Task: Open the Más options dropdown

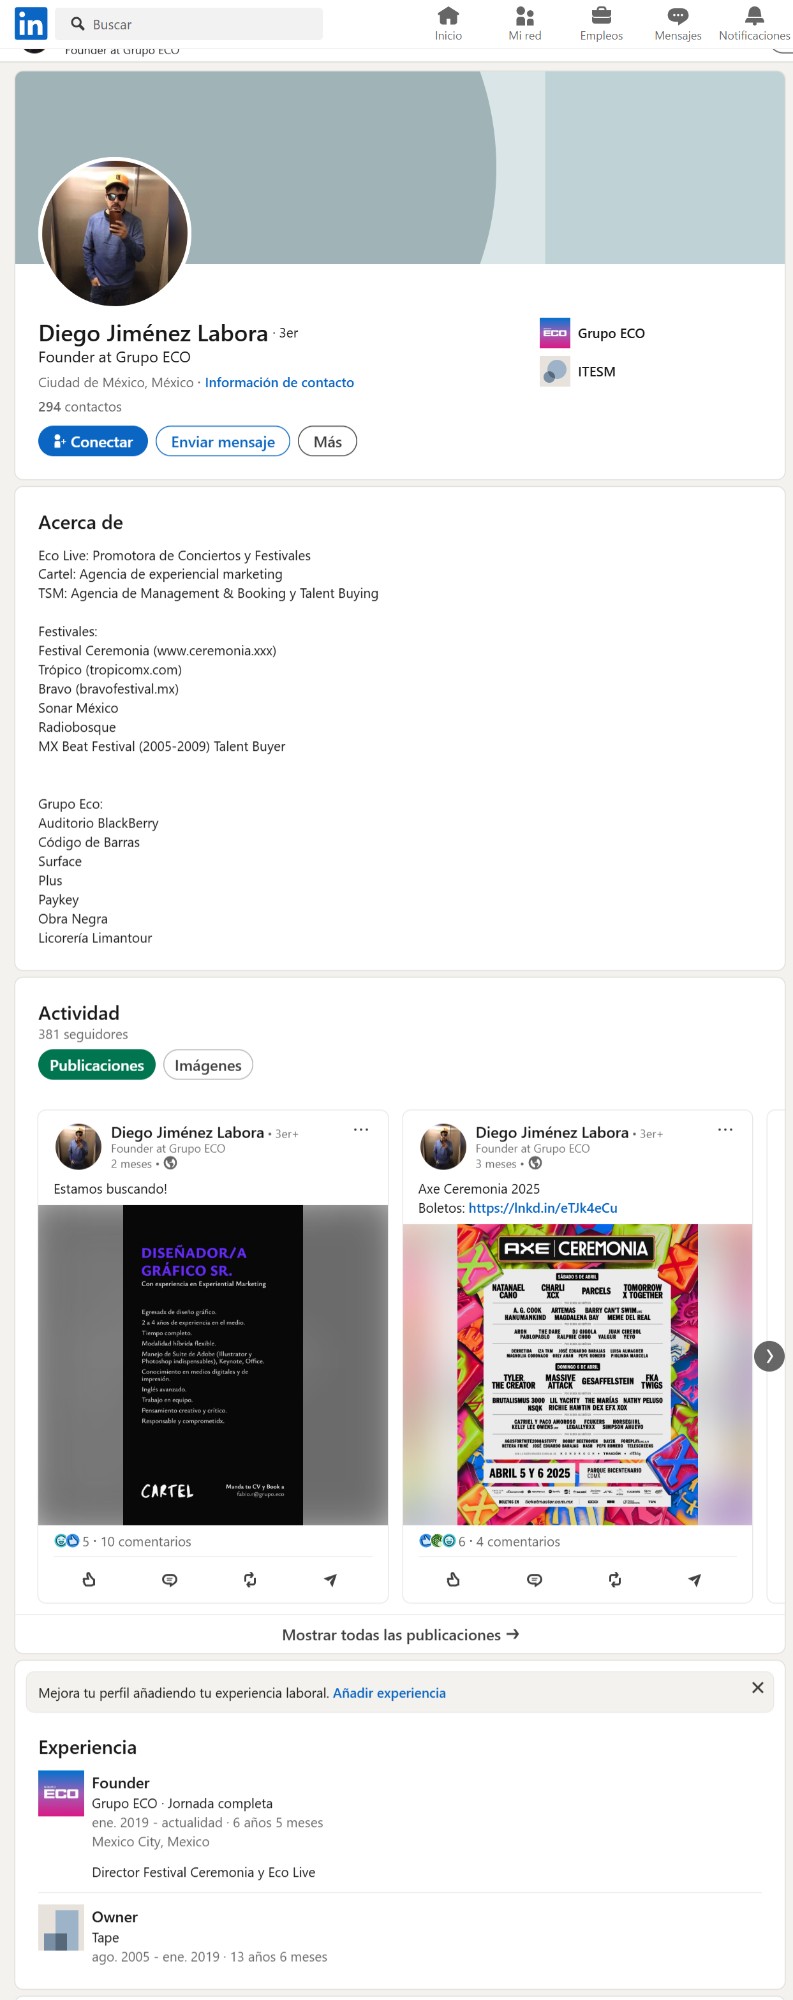Action: 327,441
